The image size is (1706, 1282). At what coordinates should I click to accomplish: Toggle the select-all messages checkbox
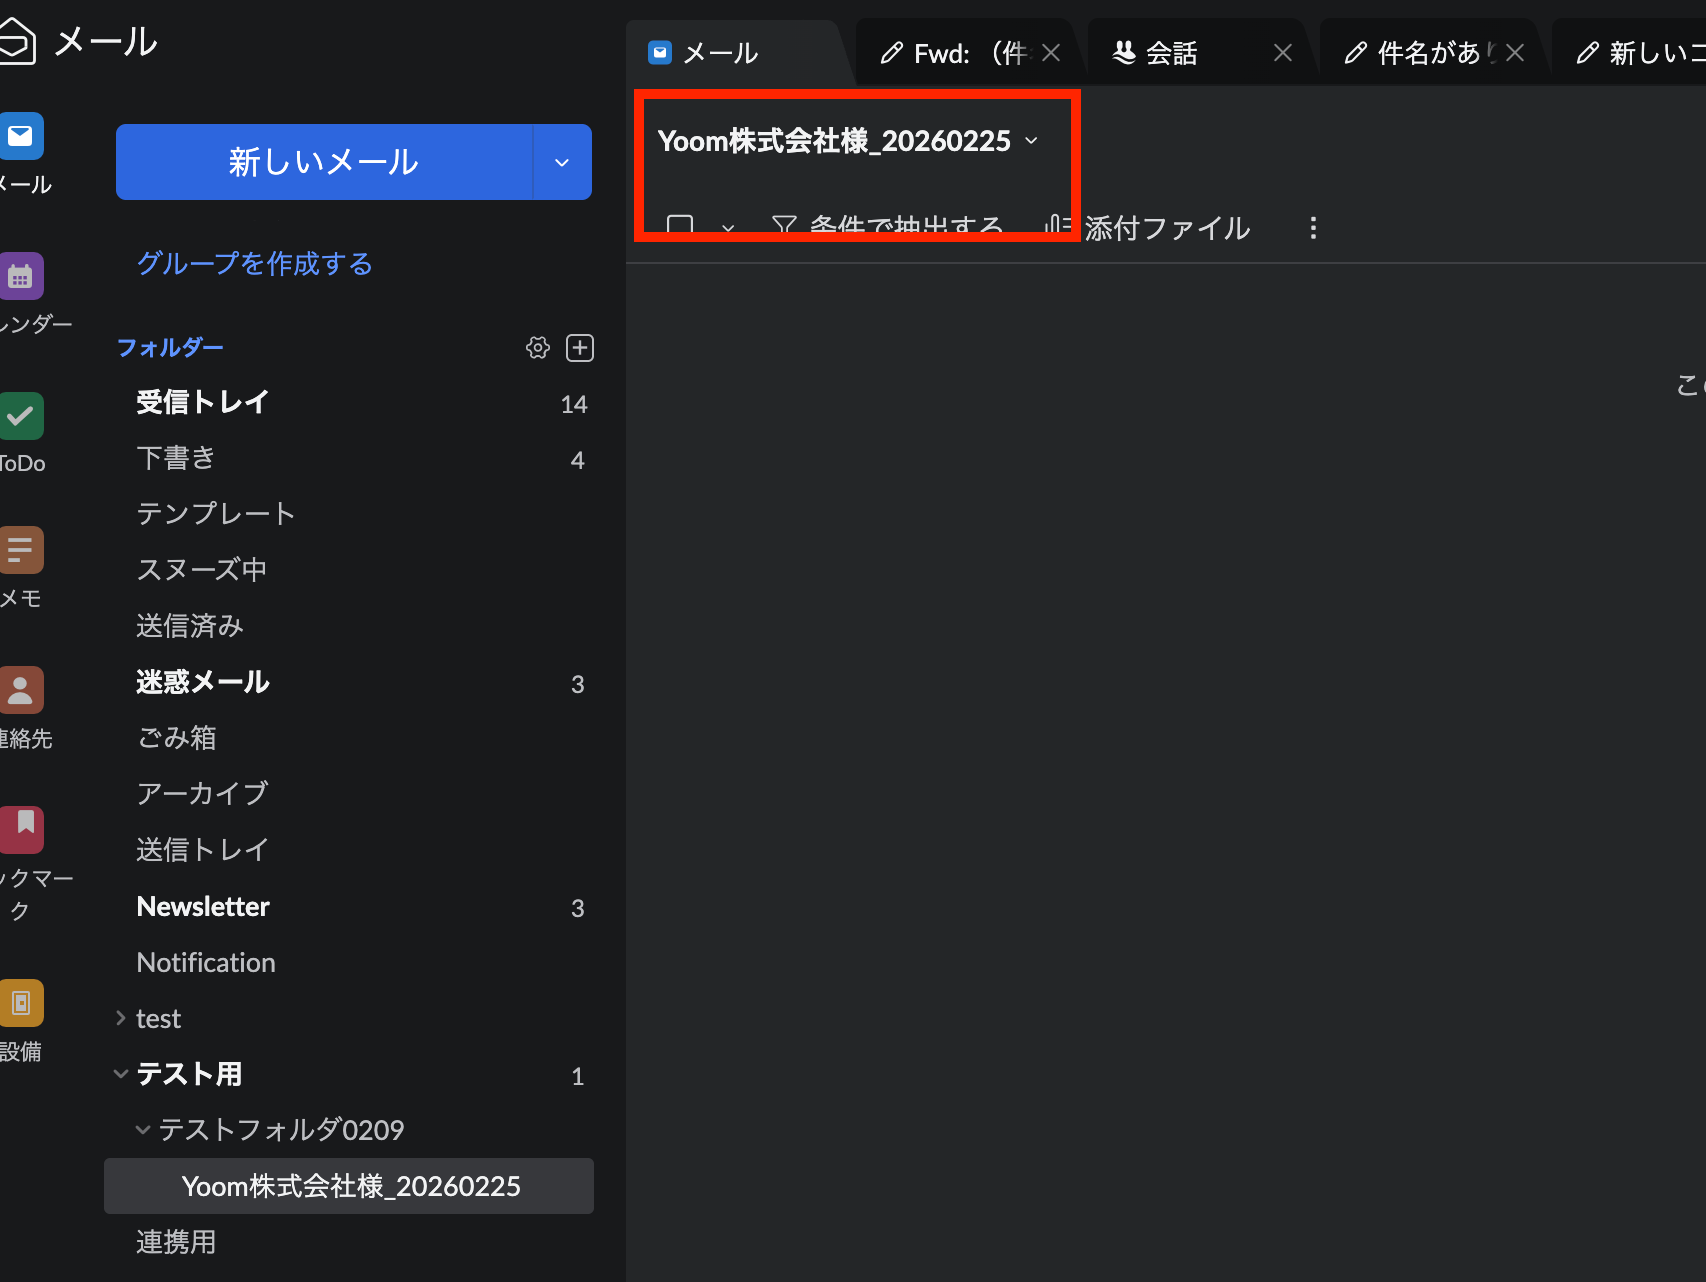pyautogui.click(x=680, y=227)
